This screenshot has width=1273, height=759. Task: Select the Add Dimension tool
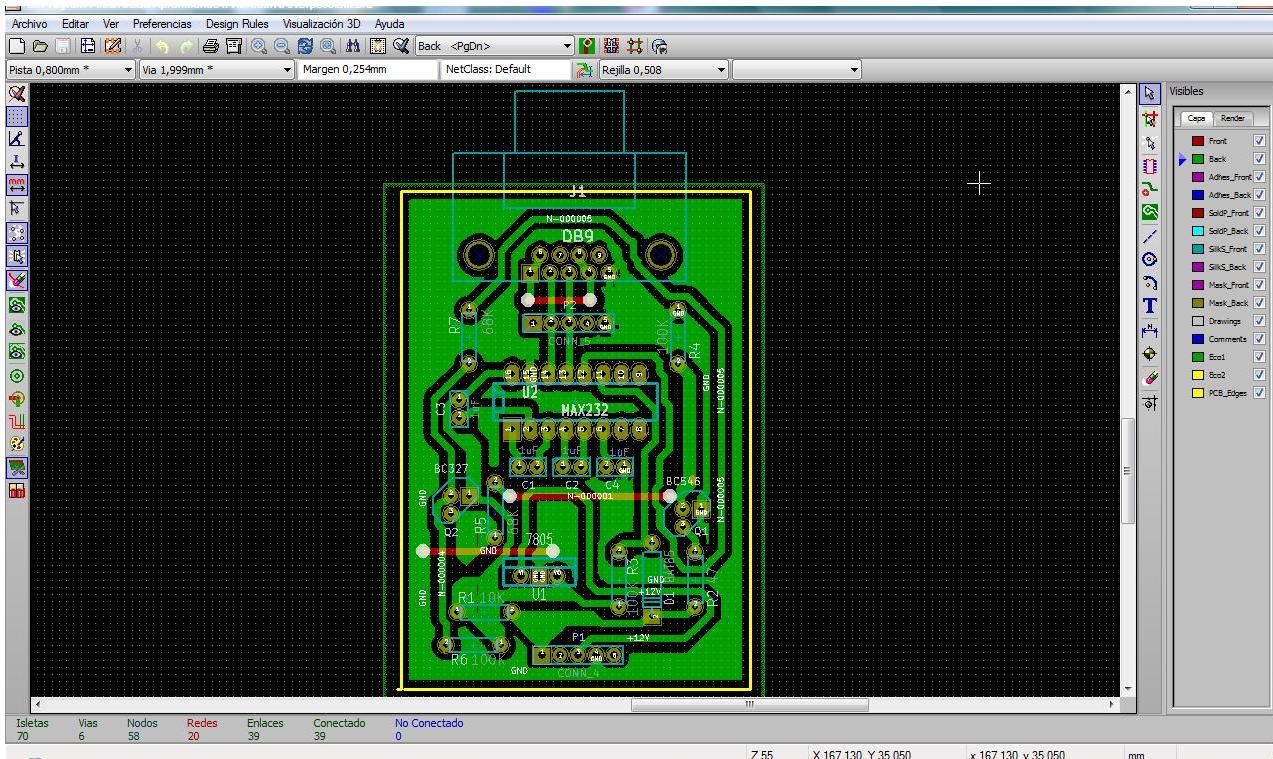1150,330
